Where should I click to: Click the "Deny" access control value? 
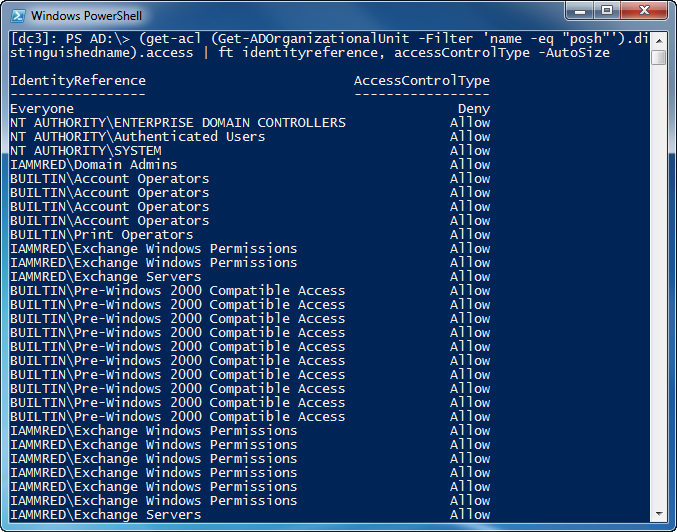[474, 108]
